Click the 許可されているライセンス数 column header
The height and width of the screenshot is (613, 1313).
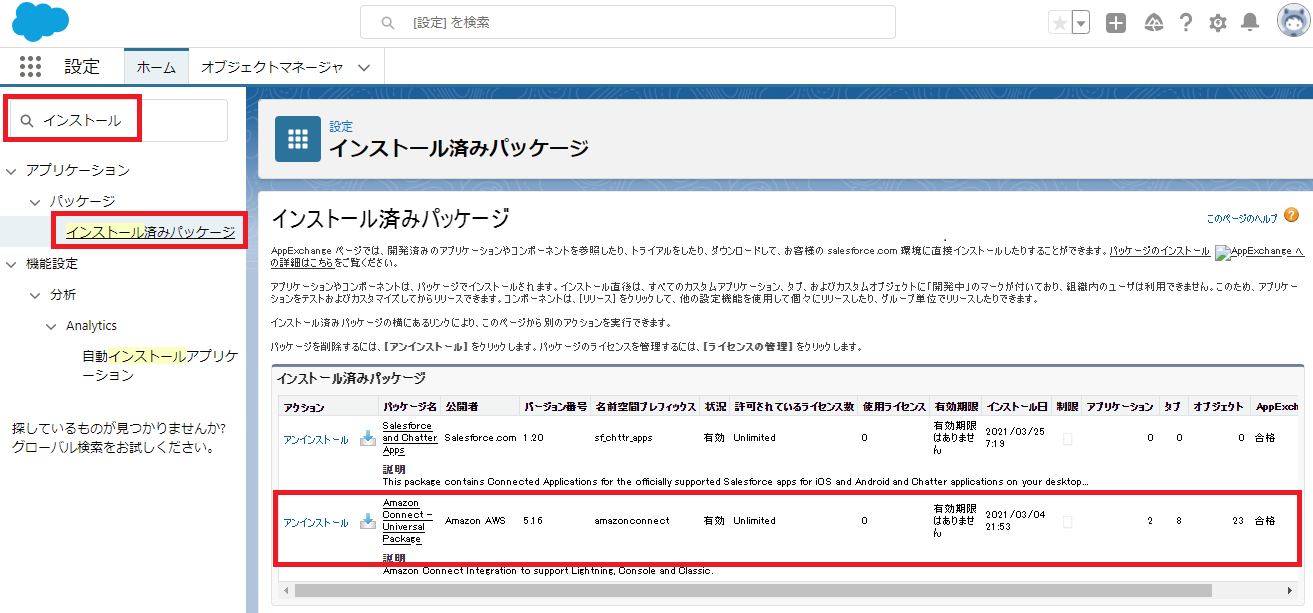[794, 407]
